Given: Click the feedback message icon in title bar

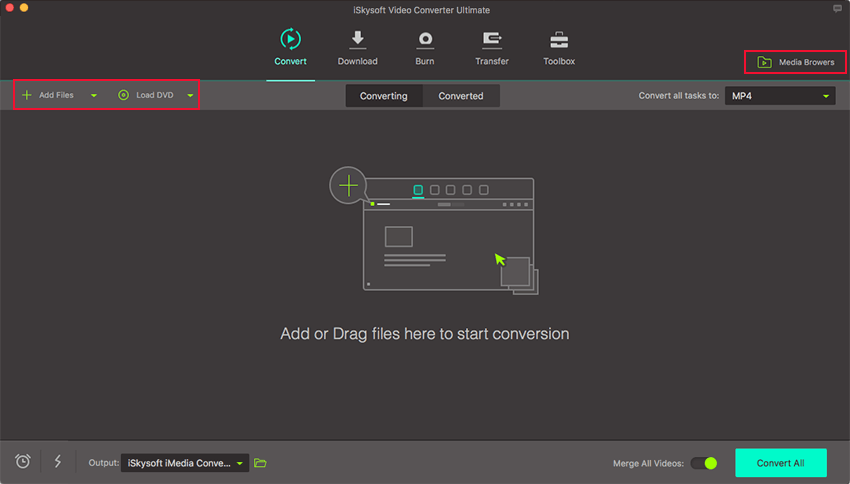Looking at the screenshot, I should coord(837,8).
